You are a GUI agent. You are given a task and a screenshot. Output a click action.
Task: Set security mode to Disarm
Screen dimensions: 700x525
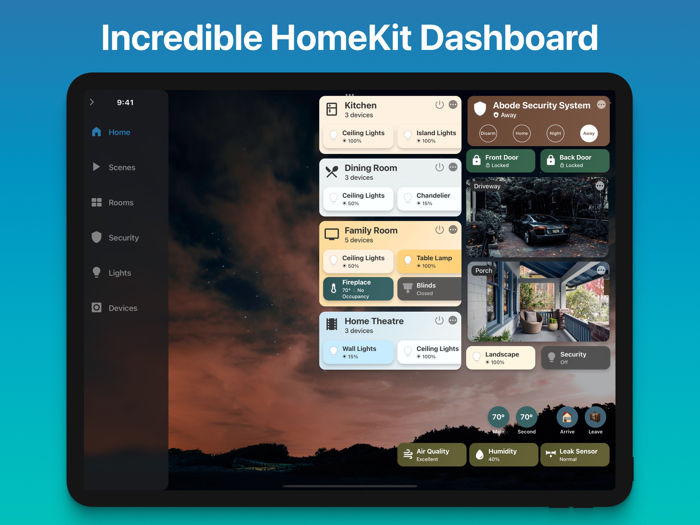point(488,133)
